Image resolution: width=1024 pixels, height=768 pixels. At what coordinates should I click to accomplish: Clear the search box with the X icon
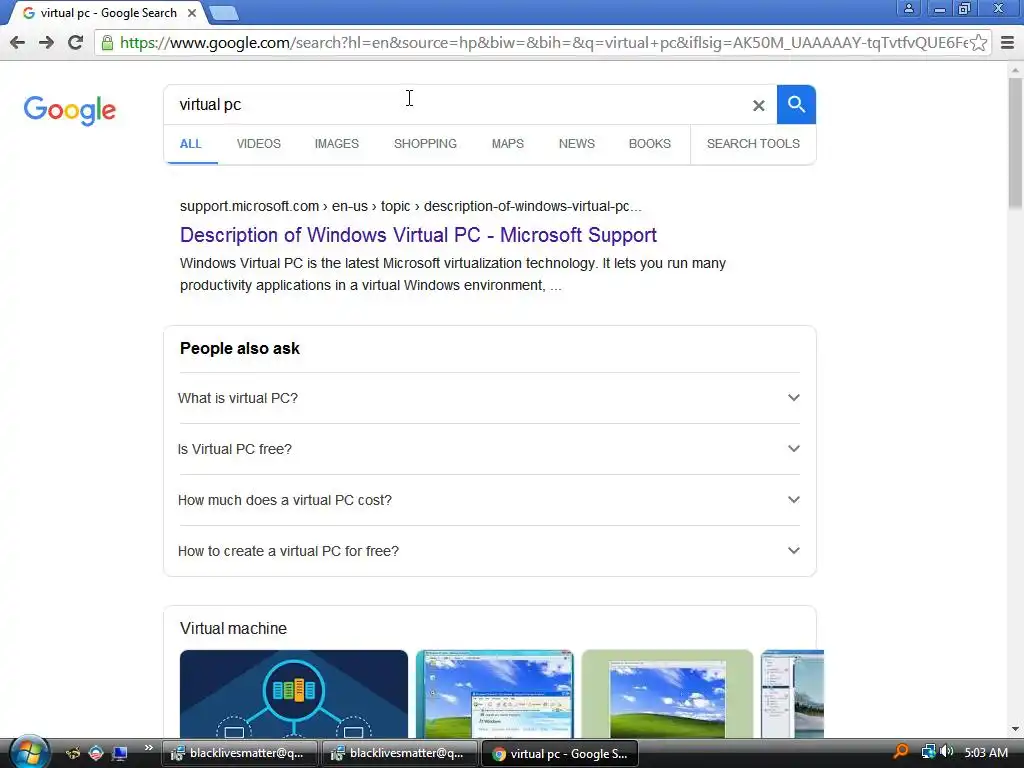[758, 105]
